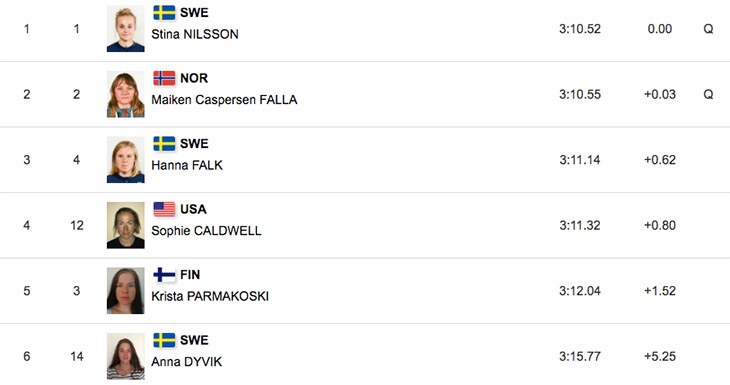Select the Anna DYVIK name link
This screenshot has height=385, width=730.
[187, 362]
